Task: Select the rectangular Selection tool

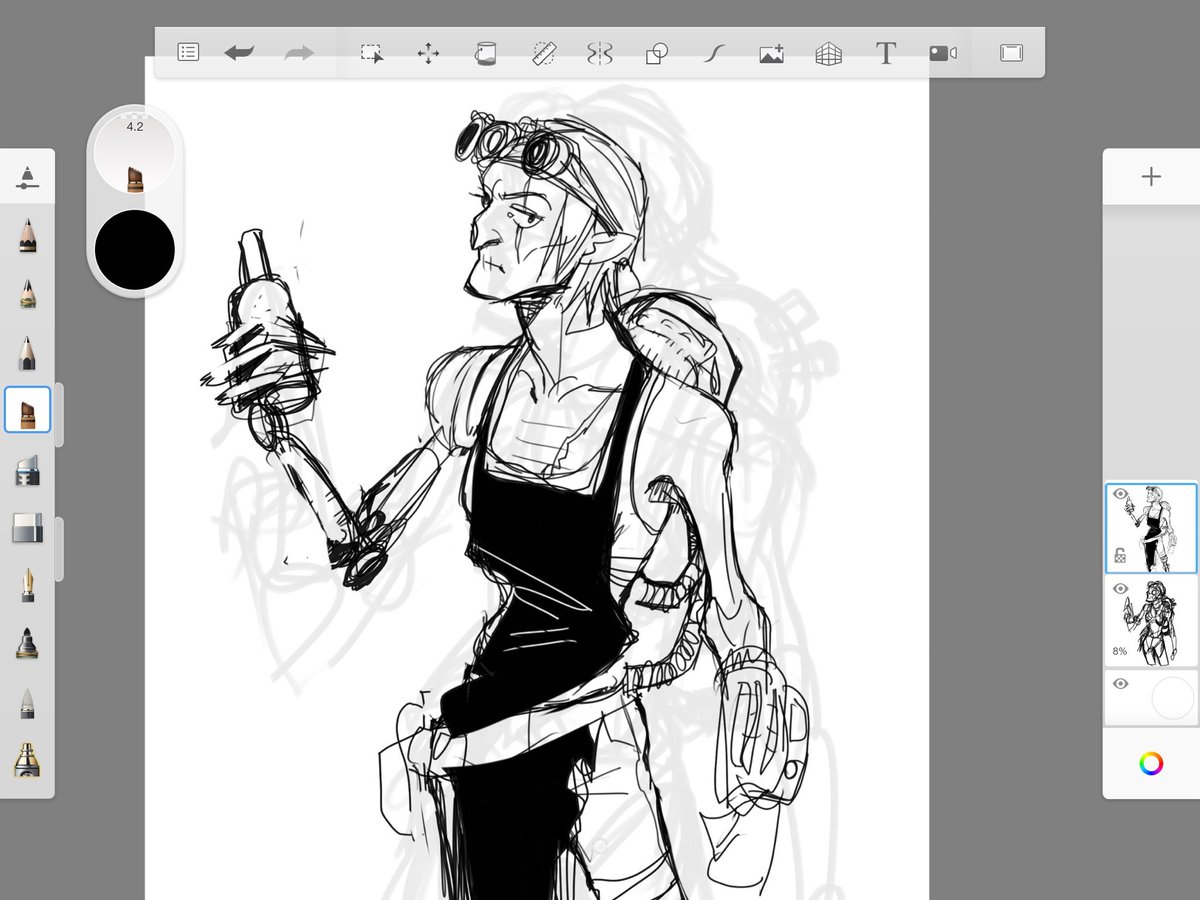Action: pos(372,53)
